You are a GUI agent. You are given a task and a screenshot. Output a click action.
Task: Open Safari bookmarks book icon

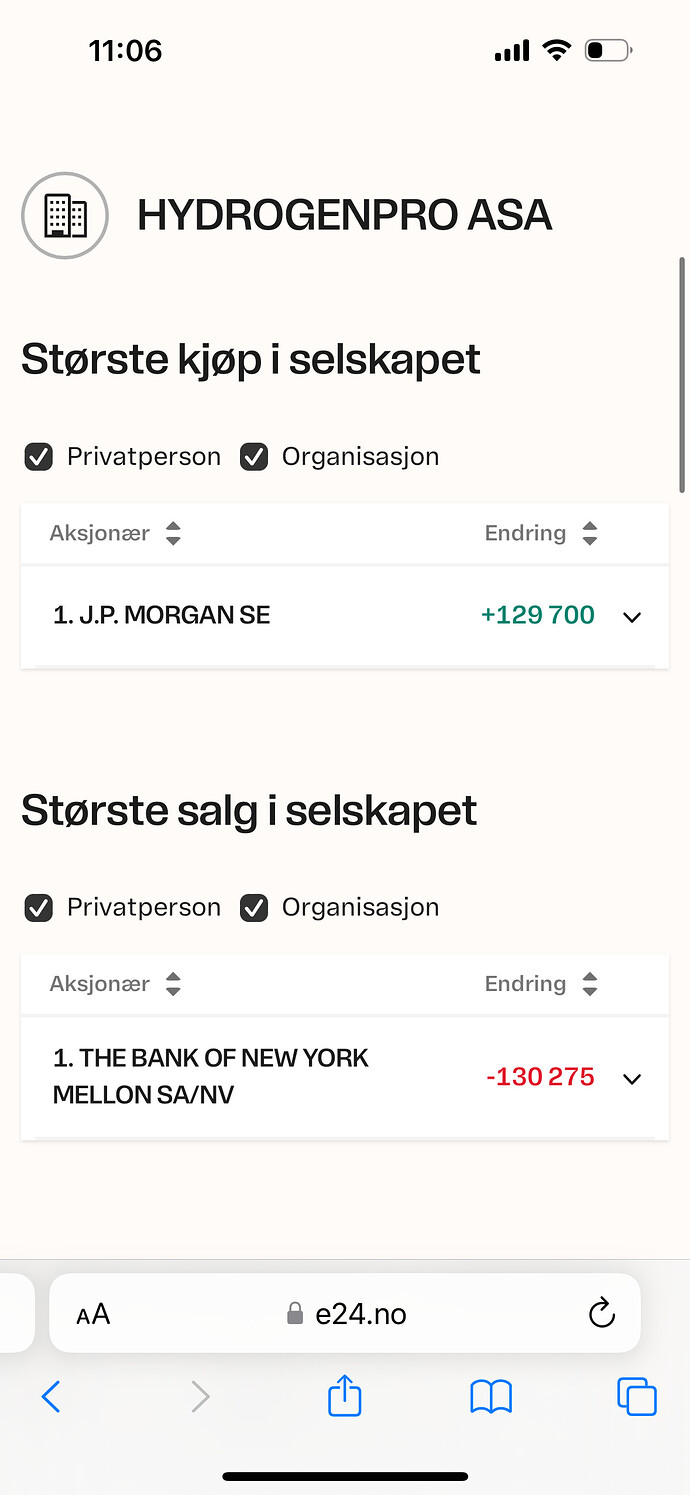491,1396
